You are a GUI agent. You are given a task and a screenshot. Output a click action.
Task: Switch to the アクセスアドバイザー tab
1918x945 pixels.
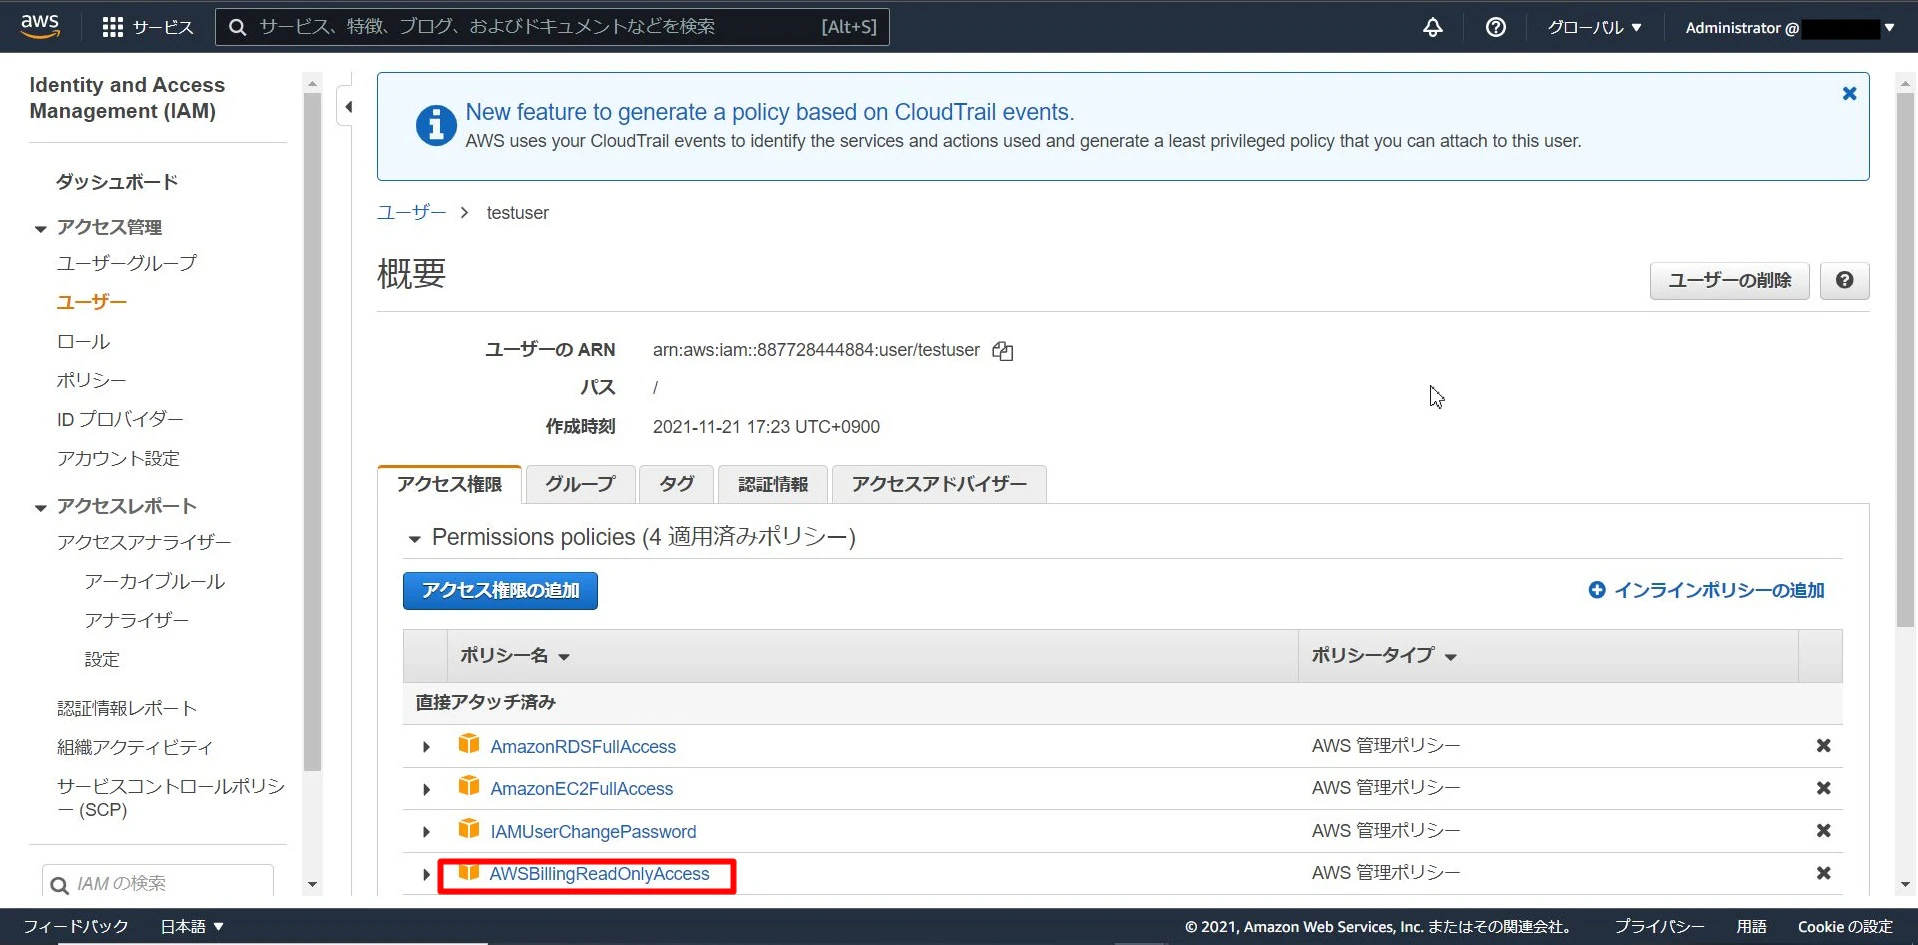coord(939,484)
